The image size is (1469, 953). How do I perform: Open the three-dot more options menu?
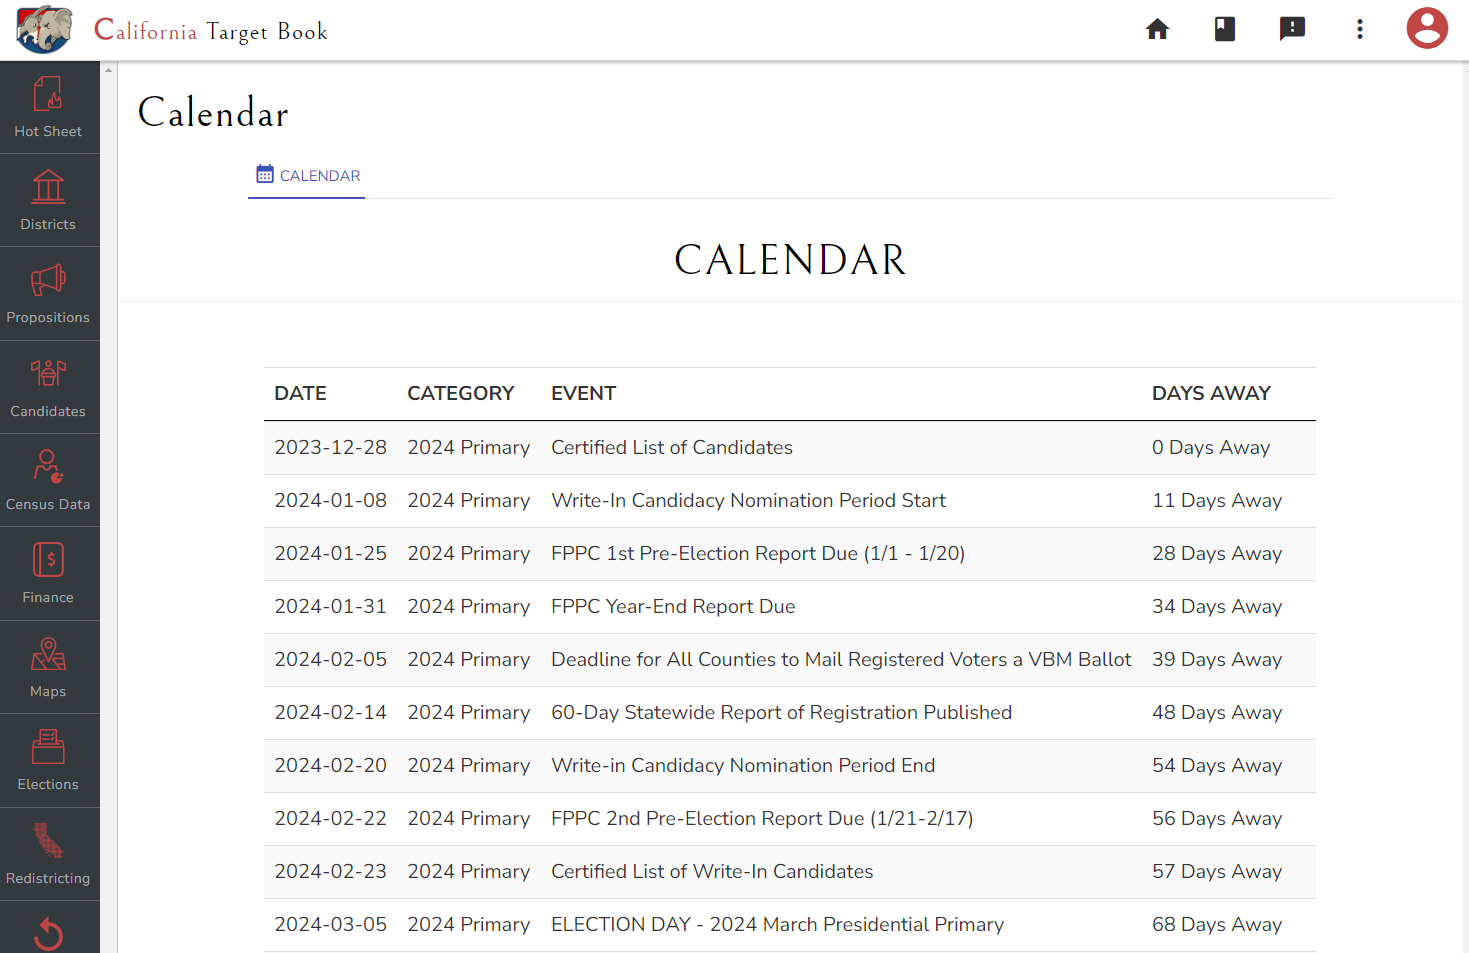pos(1360,29)
